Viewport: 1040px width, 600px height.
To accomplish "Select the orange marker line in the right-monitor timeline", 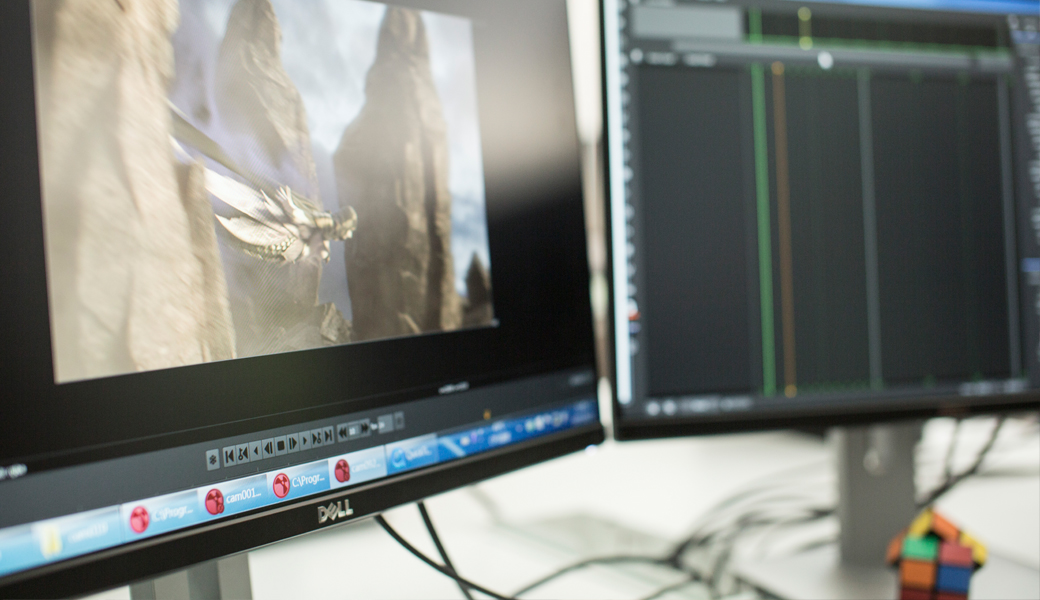I will click(783, 229).
